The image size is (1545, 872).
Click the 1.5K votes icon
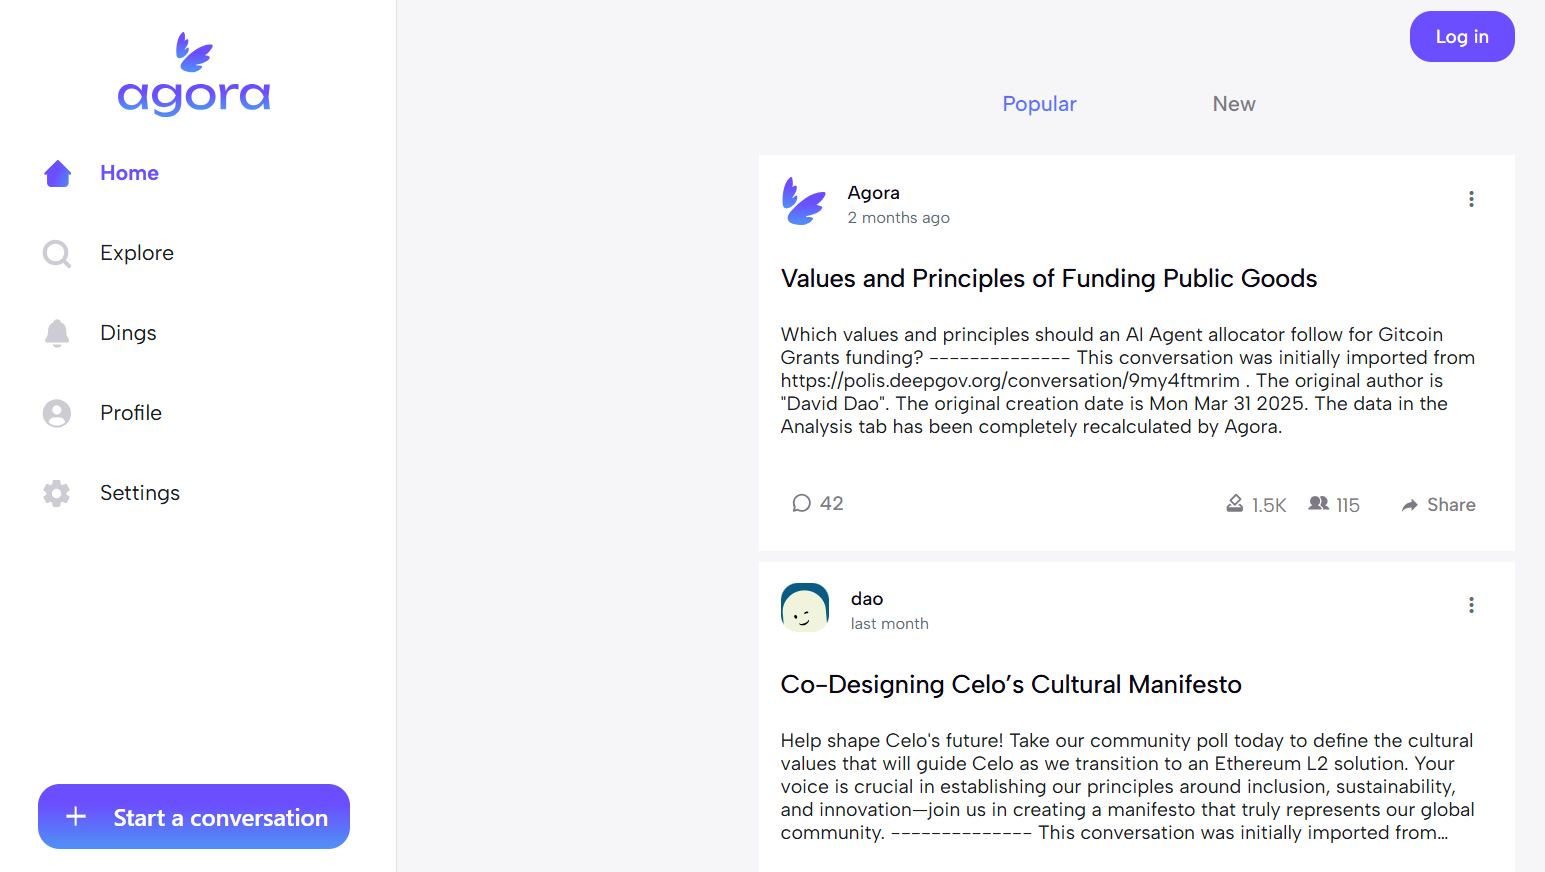coord(1235,504)
